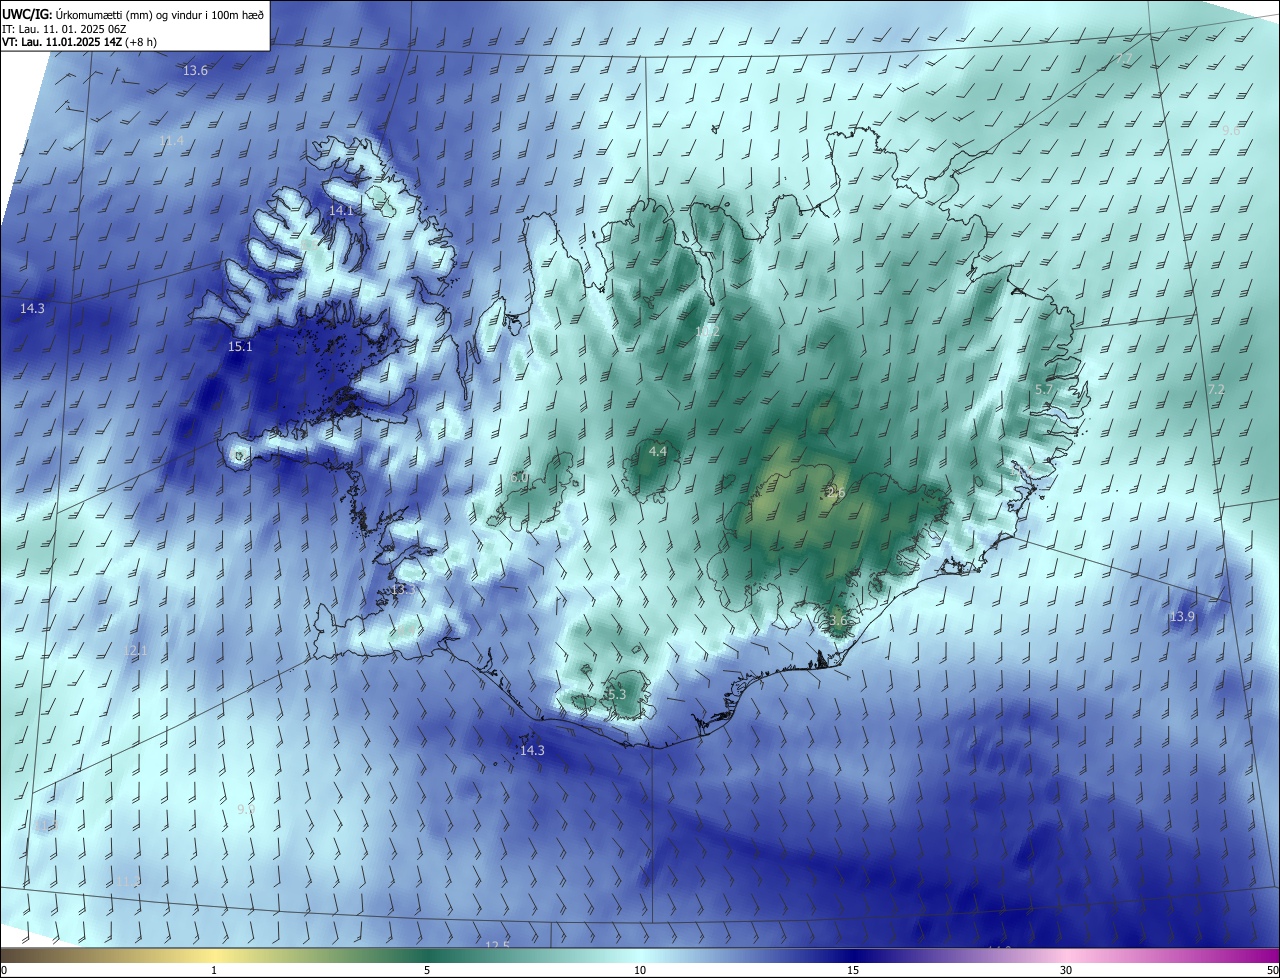The height and width of the screenshot is (978, 1280).
Task: Click the 9.9 value label
Action: (x=246, y=809)
